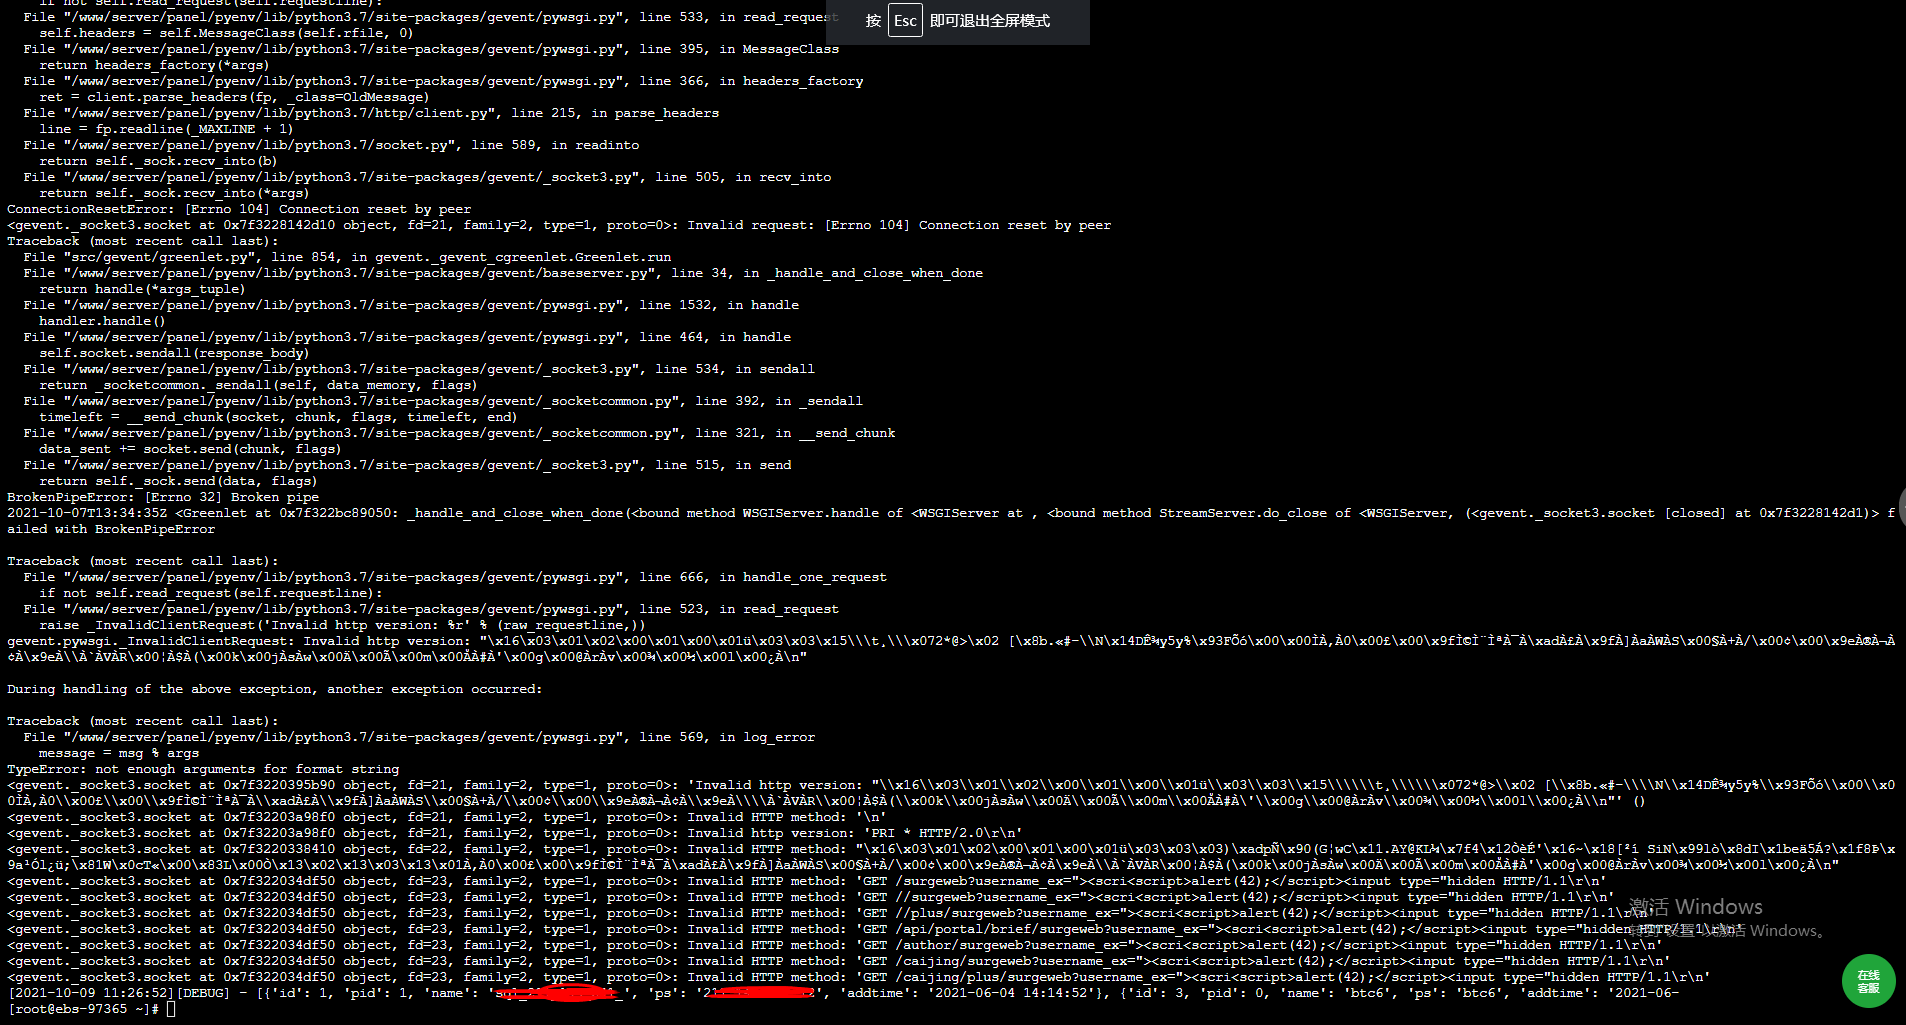The height and width of the screenshot is (1025, 1906).
Task: Click the 'line = fp.readline(_MAXLINE + 1)' line
Action: click(x=166, y=129)
